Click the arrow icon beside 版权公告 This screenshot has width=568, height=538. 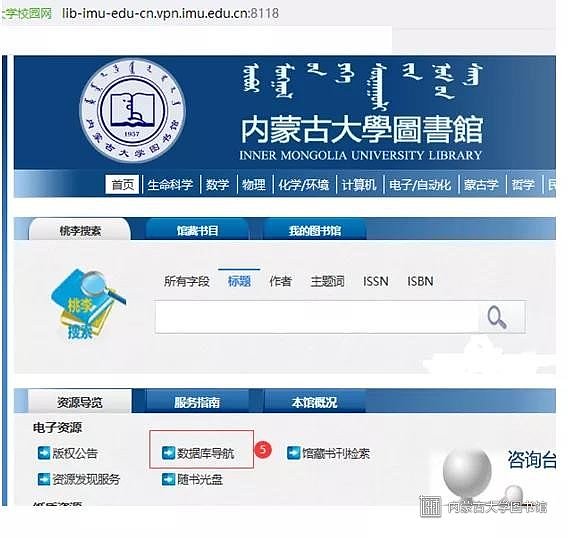(43, 453)
